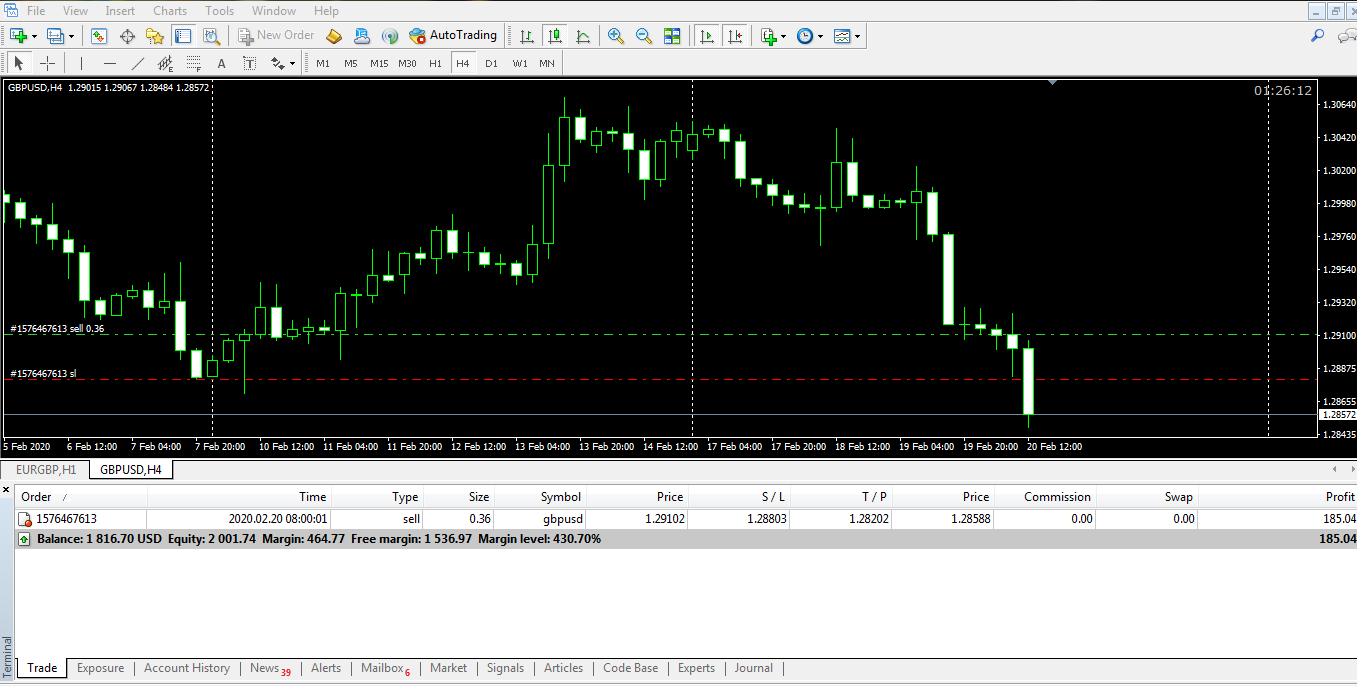Open the Profiles icon

click(x=55, y=36)
